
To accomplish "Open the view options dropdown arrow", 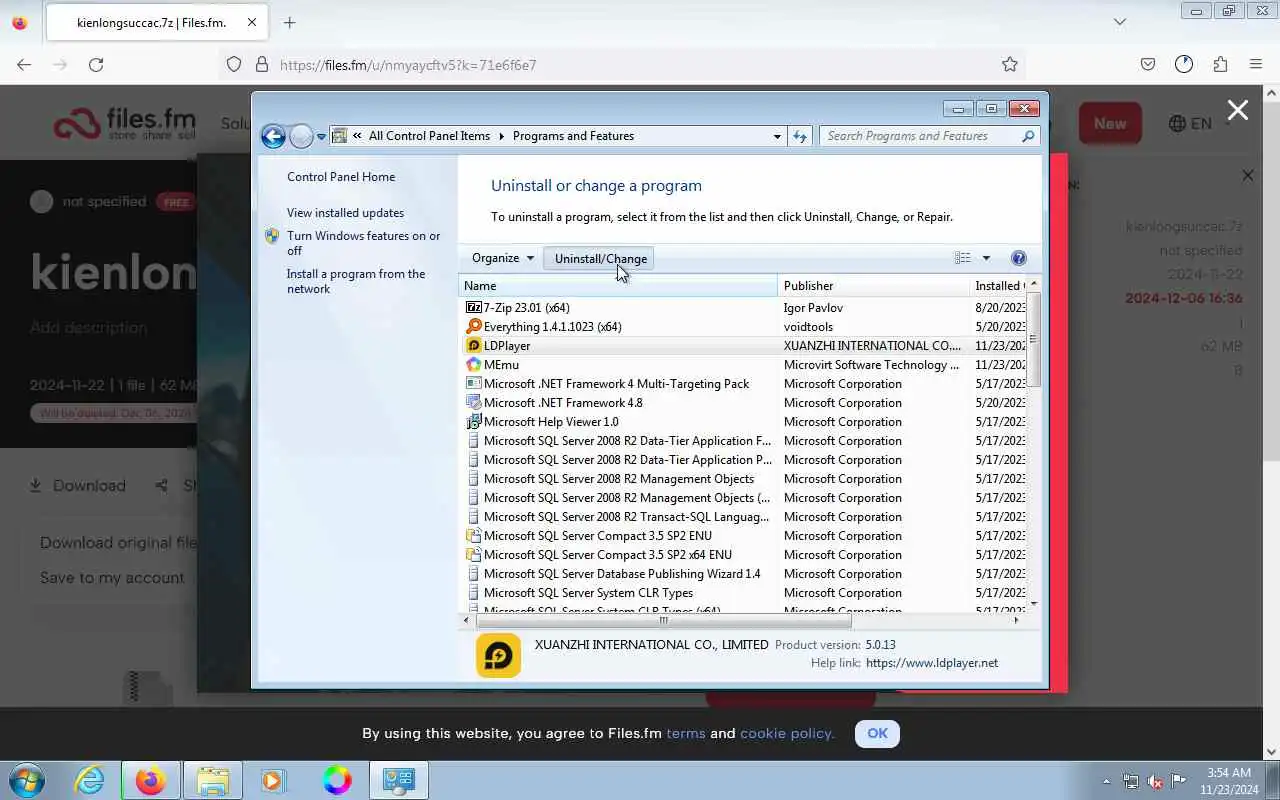I will click(986, 258).
